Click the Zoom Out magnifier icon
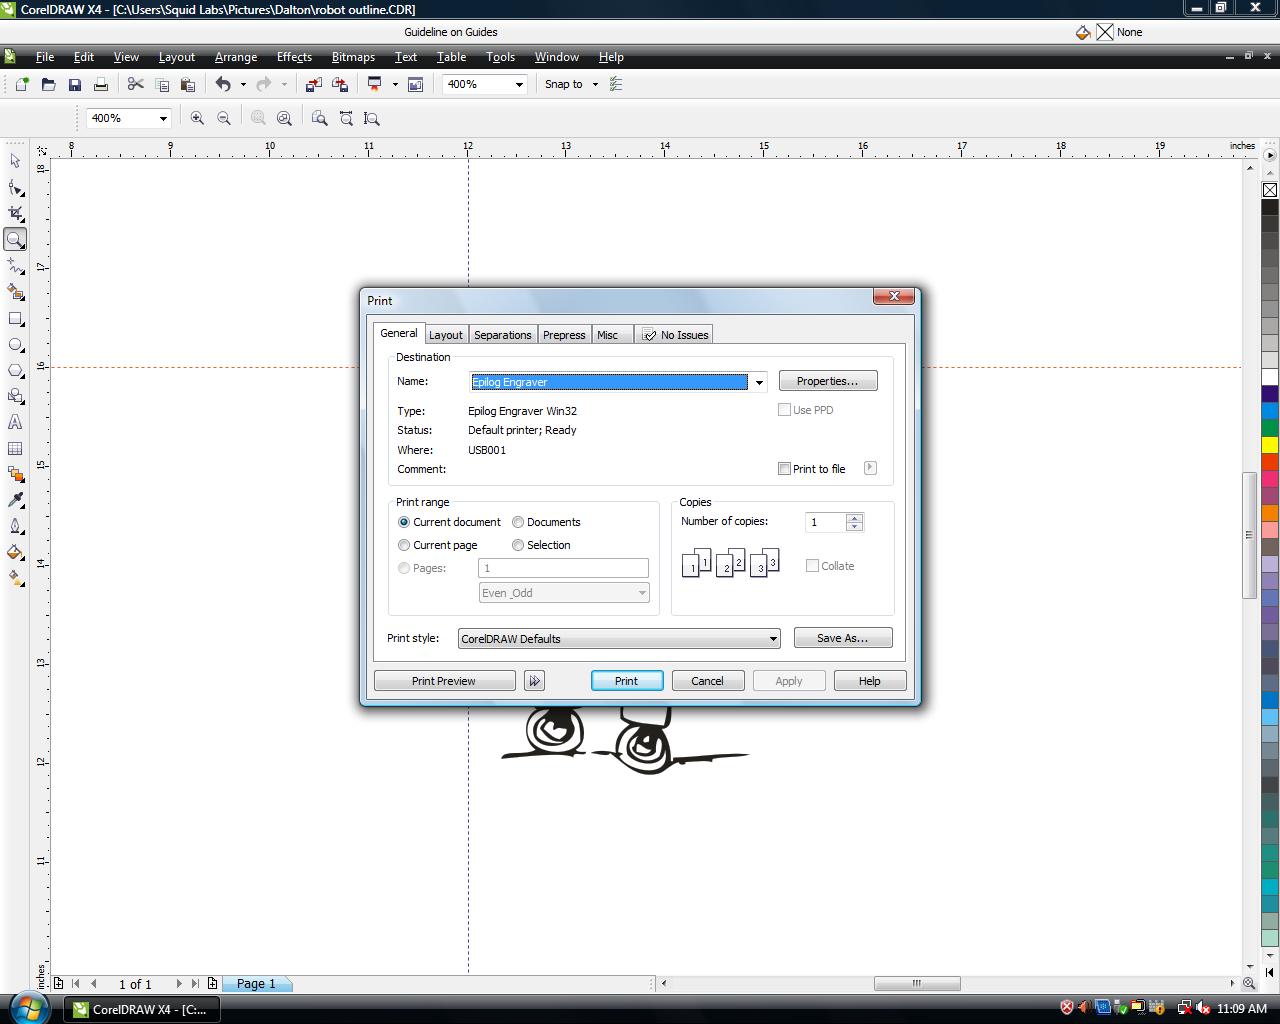The height and width of the screenshot is (1024, 1280). [x=224, y=118]
